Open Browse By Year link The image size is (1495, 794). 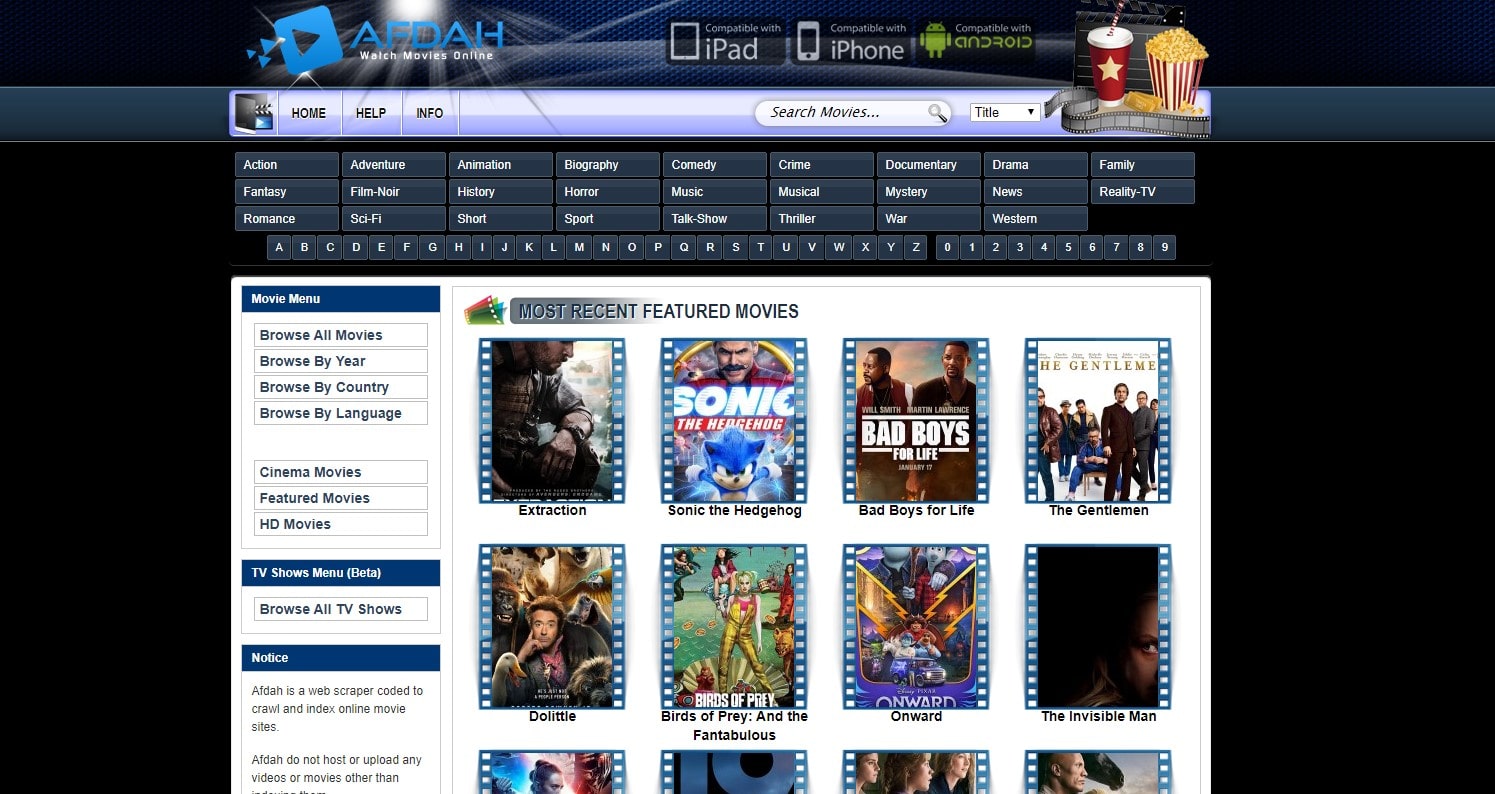(341, 361)
